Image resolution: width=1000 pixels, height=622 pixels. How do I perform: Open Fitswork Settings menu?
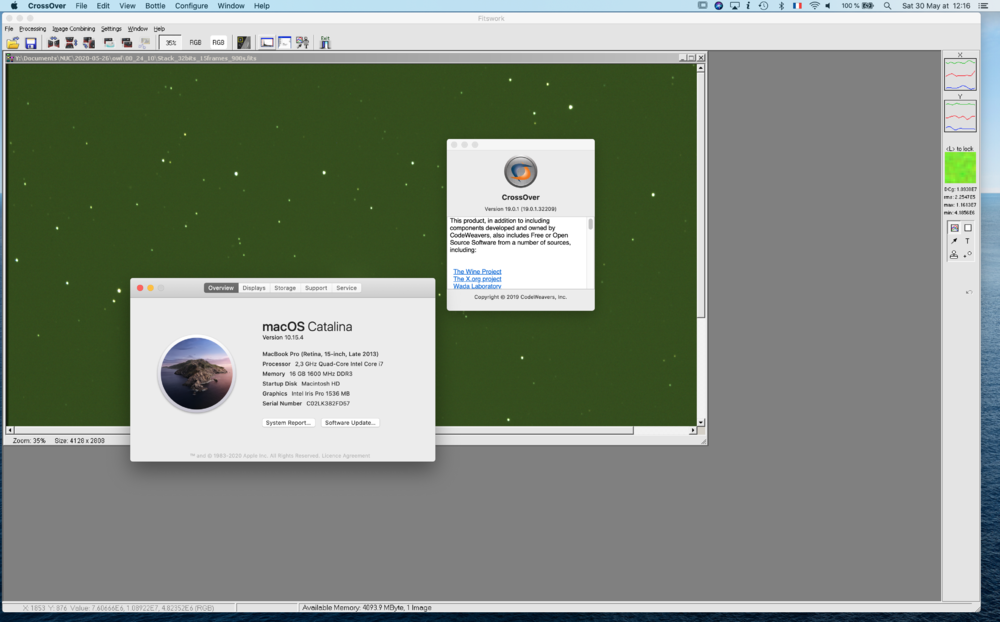coord(111,29)
